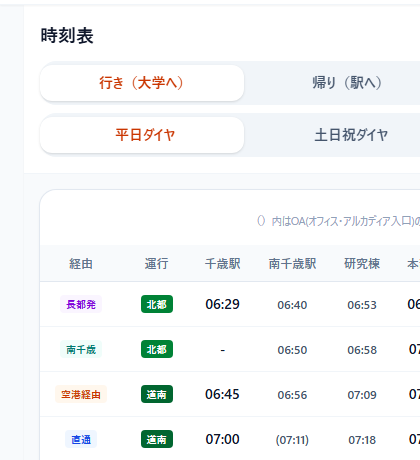Image resolution: width=420 pixels, height=460 pixels.
Task: Click the 内はOA note text
Action: (x=338, y=221)
